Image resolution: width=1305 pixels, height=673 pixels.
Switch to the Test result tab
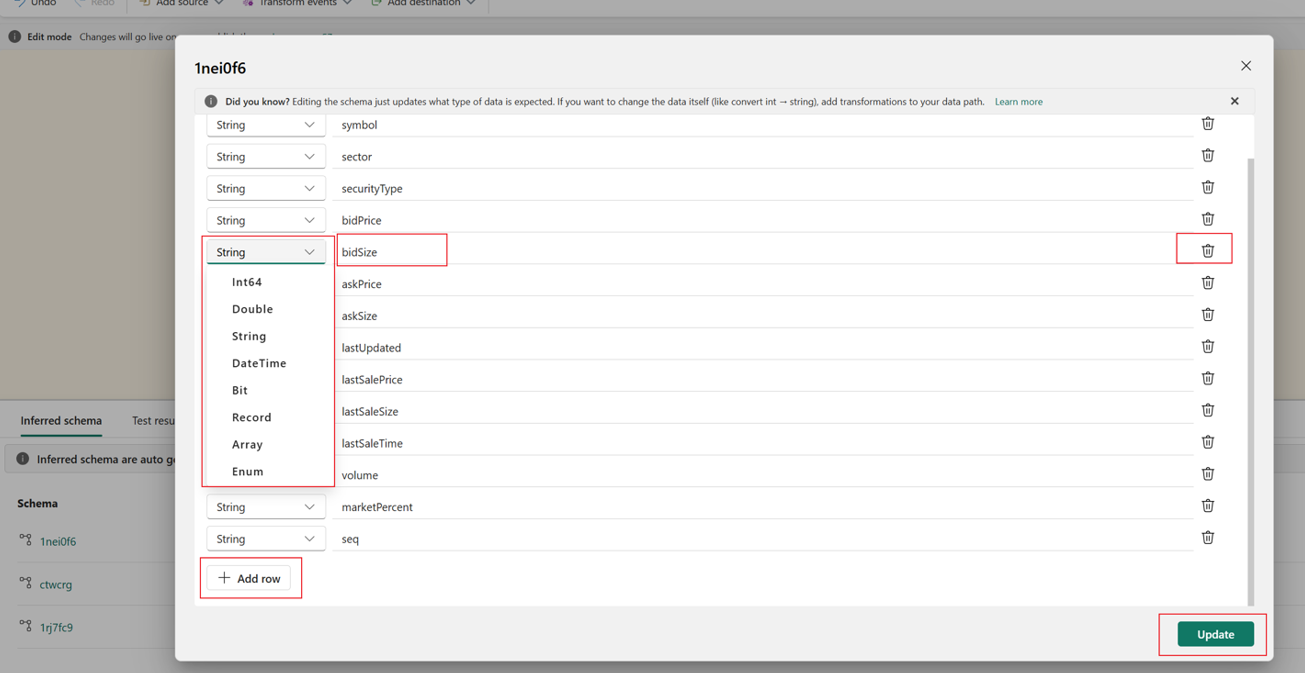coord(153,421)
